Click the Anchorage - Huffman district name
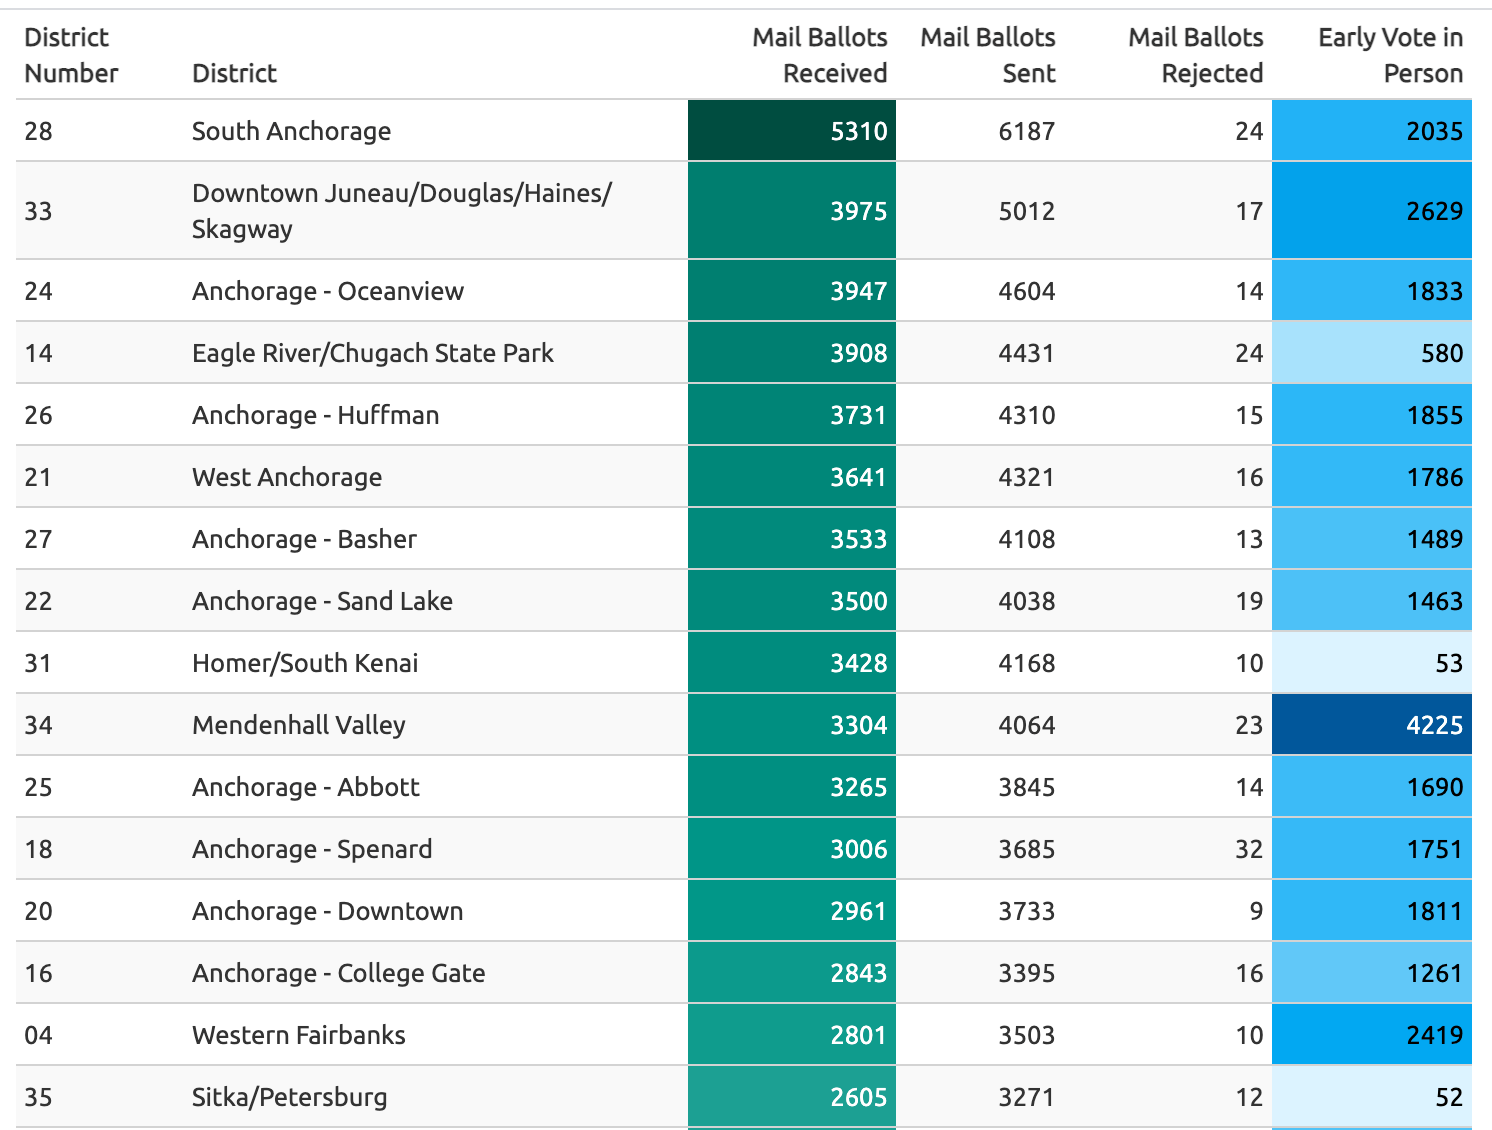 (x=316, y=415)
